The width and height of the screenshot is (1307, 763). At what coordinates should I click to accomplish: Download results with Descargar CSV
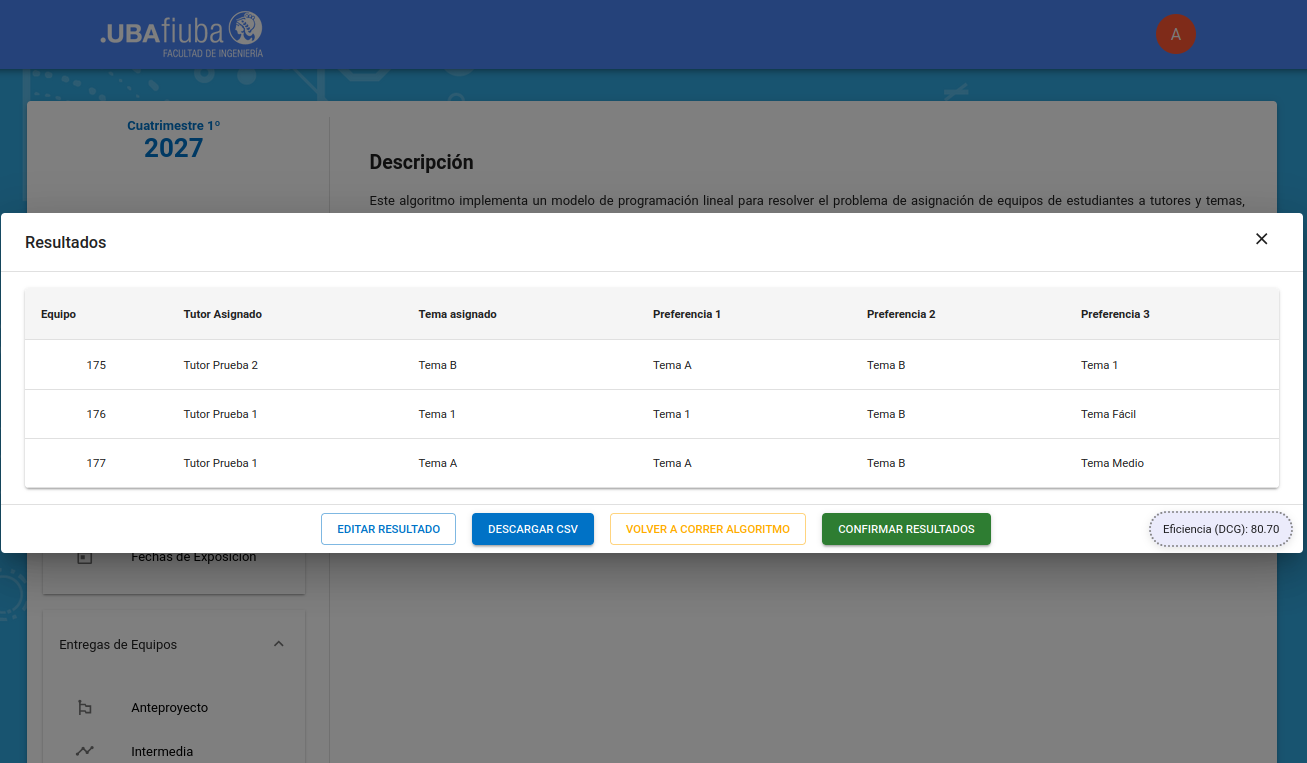tap(532, 529)
